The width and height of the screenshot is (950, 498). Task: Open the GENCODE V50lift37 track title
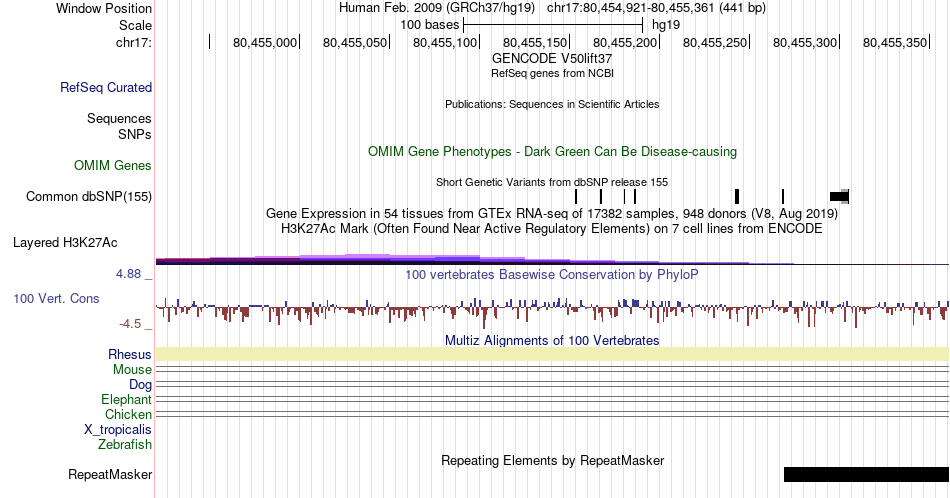(552, 59)
